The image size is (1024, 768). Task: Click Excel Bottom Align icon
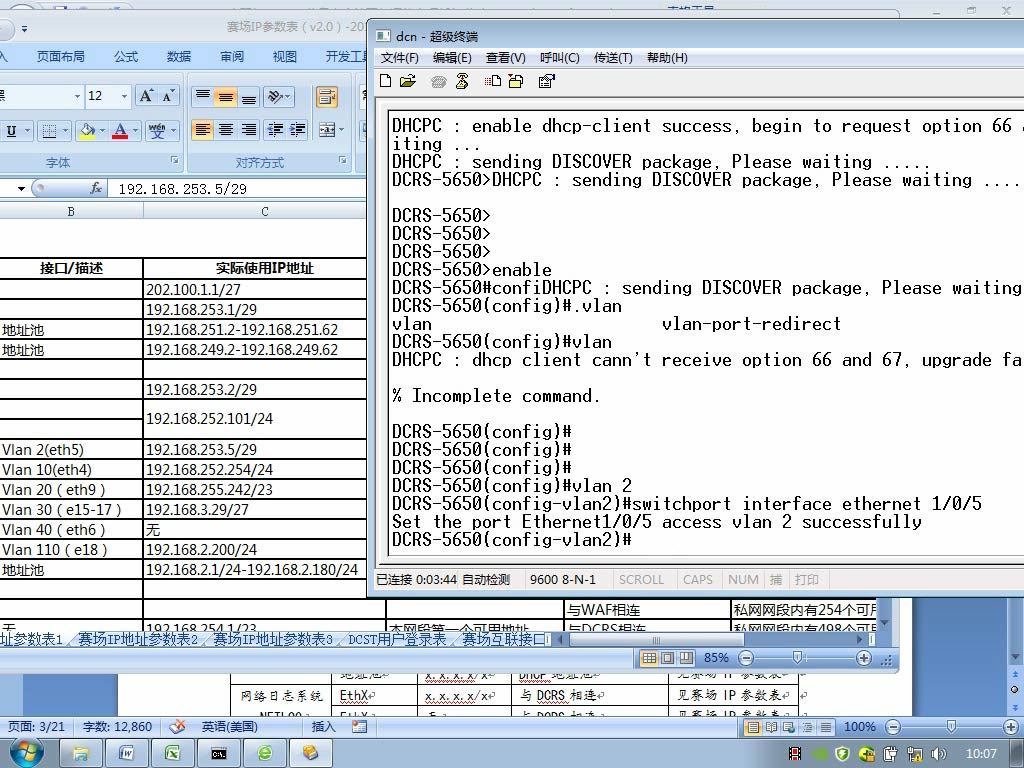coord(249,97)
